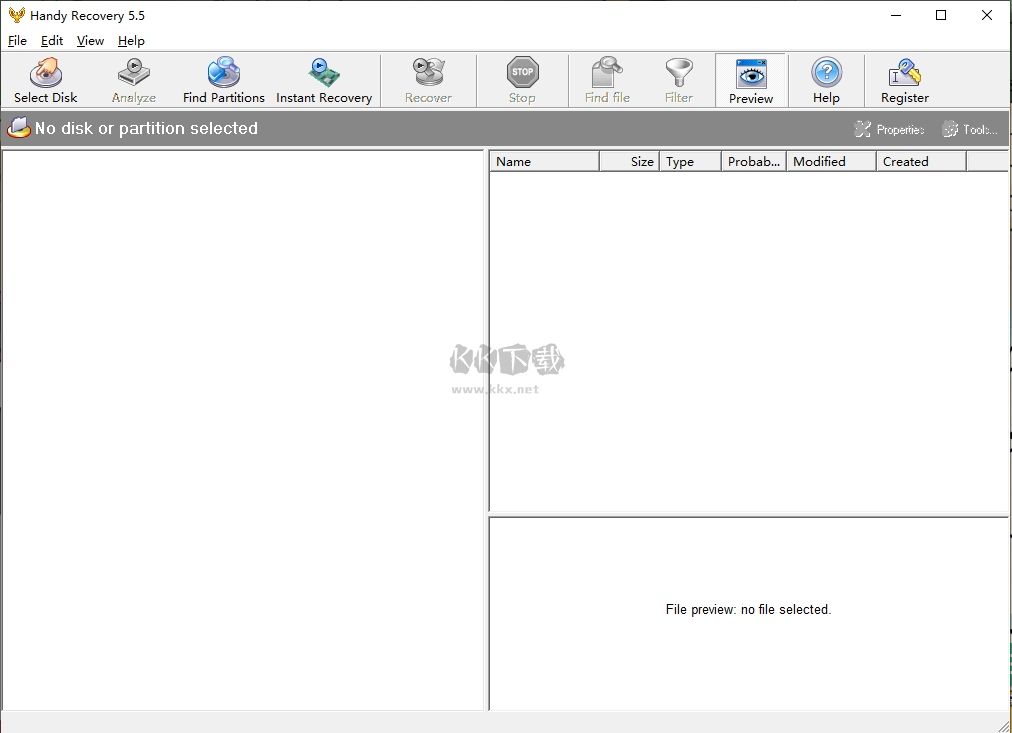Open the Help menu
This screenshot has width=1012, height=733.
coord(131,41)
